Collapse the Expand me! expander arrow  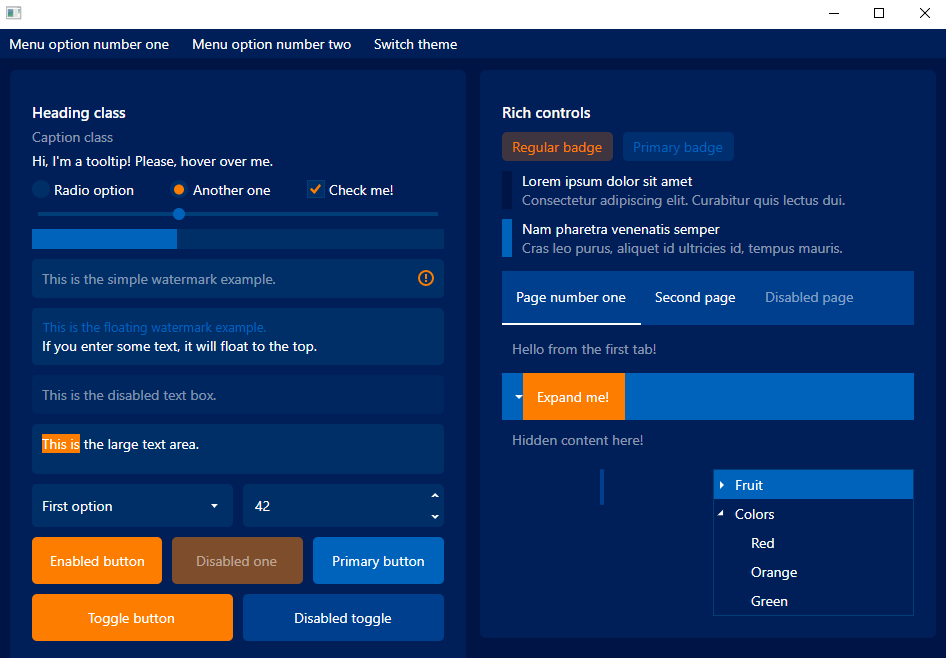pos(518,397)
